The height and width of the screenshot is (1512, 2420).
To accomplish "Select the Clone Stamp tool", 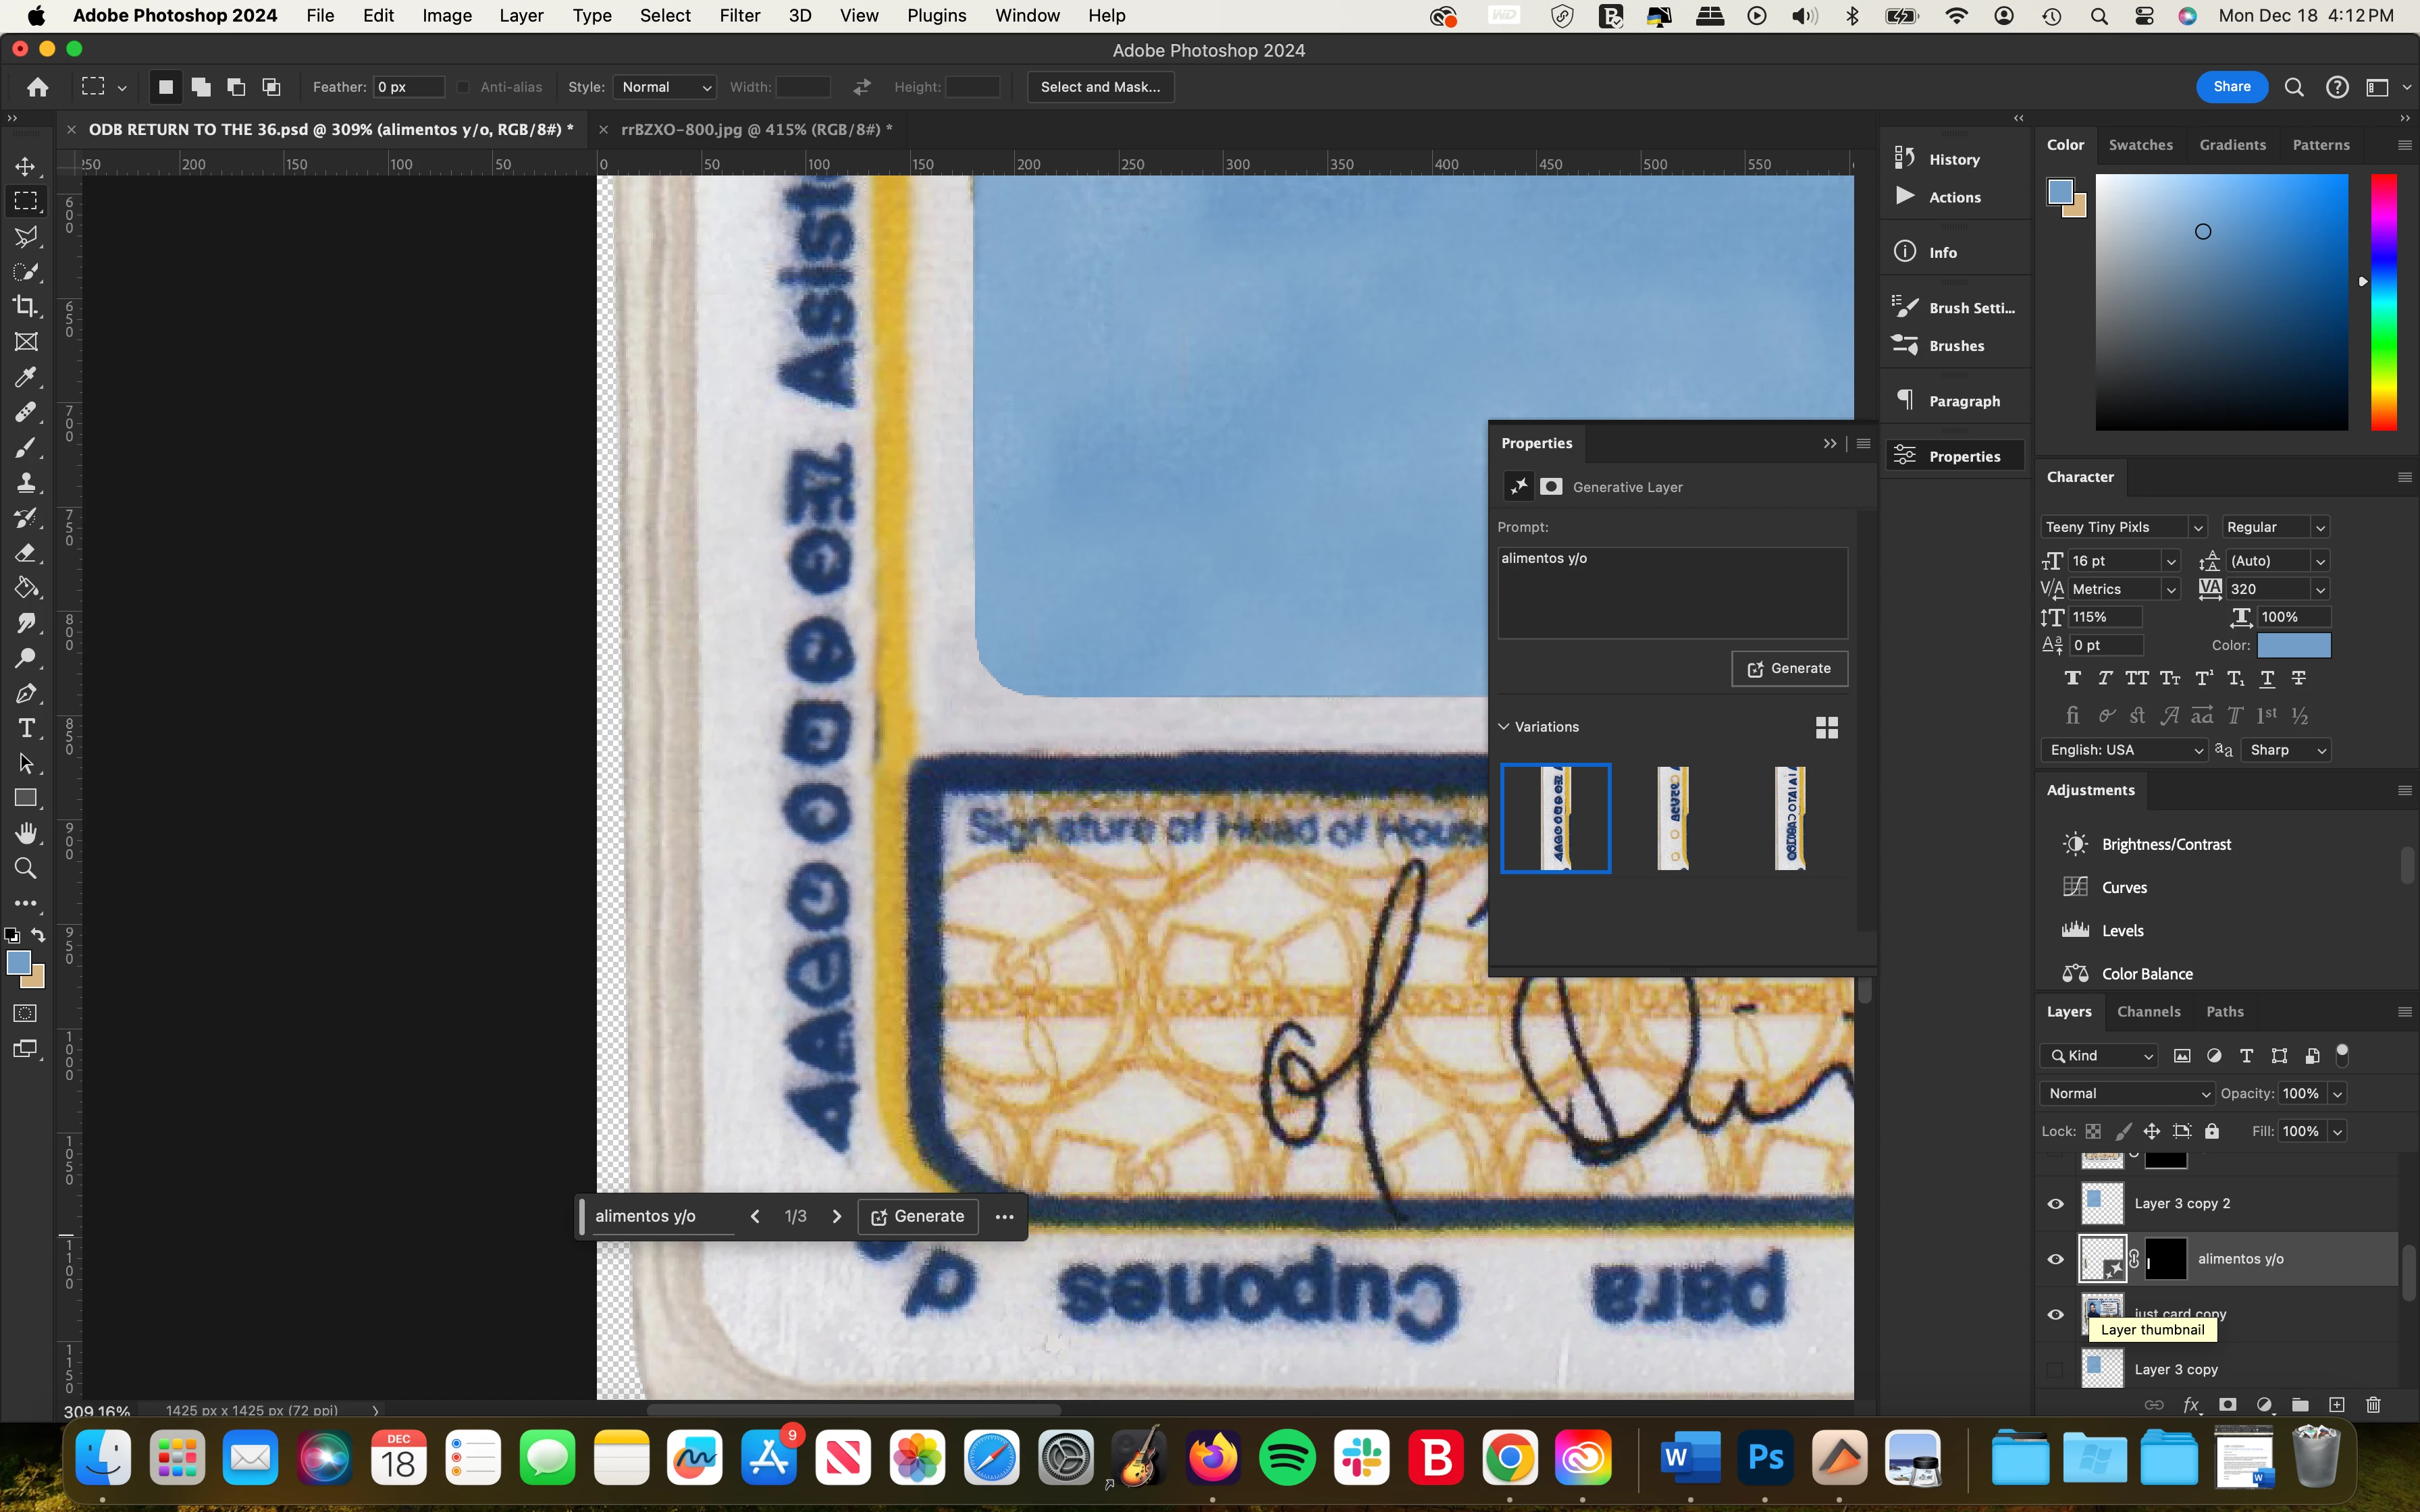I will pyautogui.click(x=26, y=483).
